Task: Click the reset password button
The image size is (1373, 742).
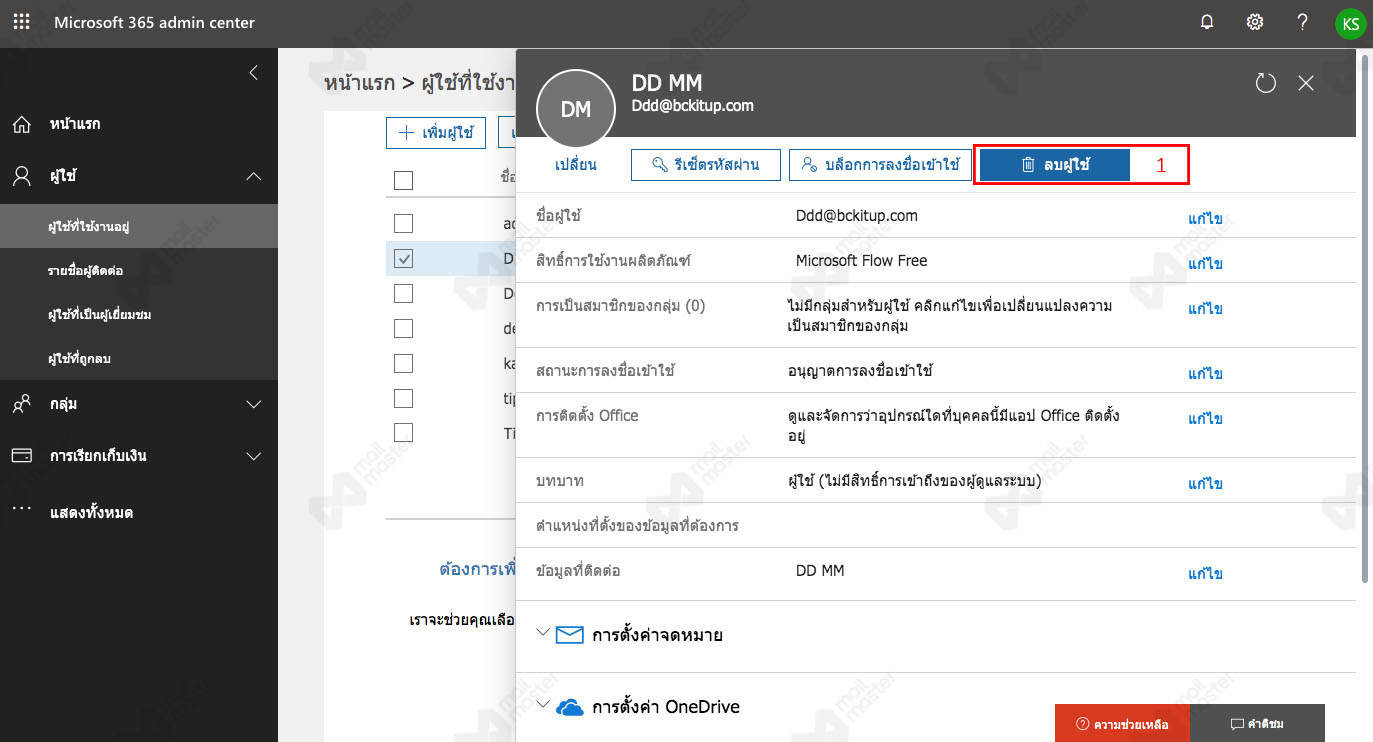Action: click(x=705, y=165)
